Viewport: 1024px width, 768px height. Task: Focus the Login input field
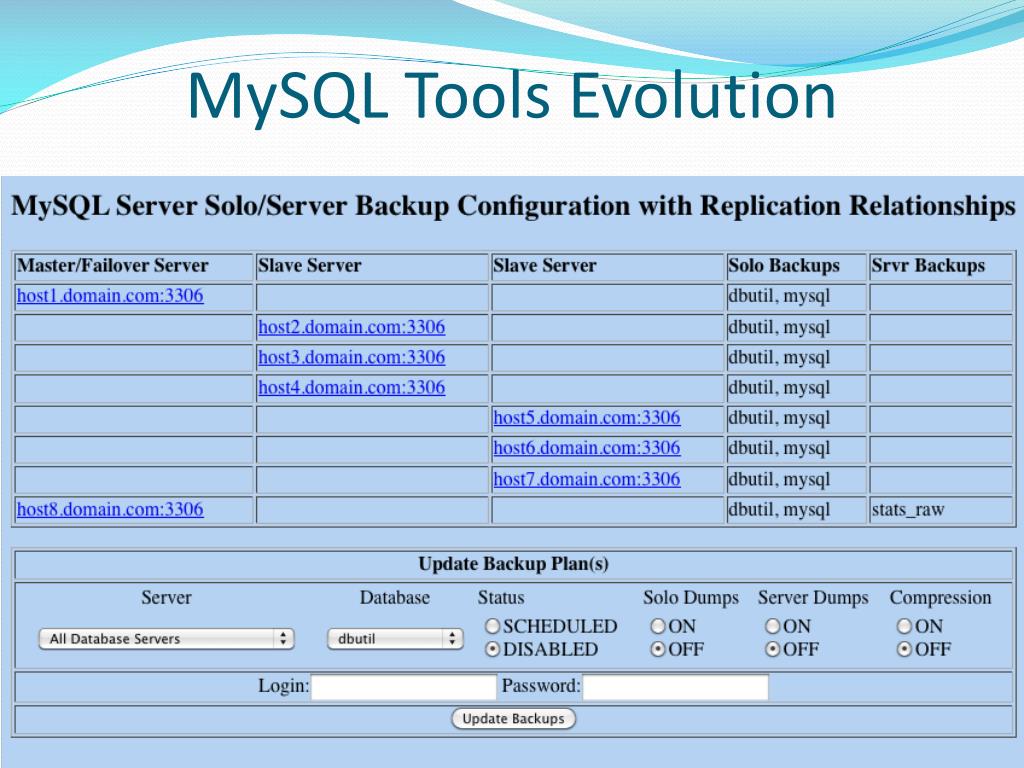pyautogui.click(x=404, y=687)
